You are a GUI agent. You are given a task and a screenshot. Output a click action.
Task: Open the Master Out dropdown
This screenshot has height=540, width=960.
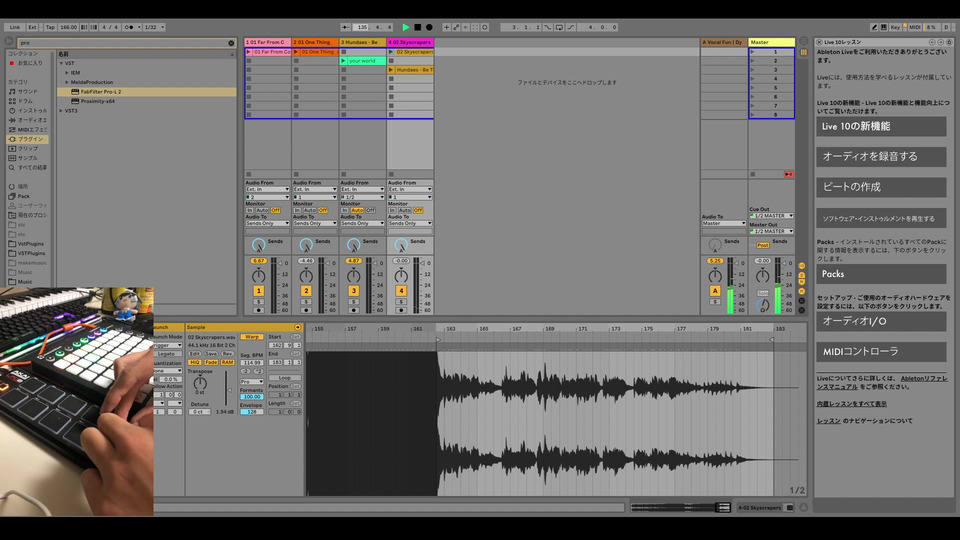(771, 231)
